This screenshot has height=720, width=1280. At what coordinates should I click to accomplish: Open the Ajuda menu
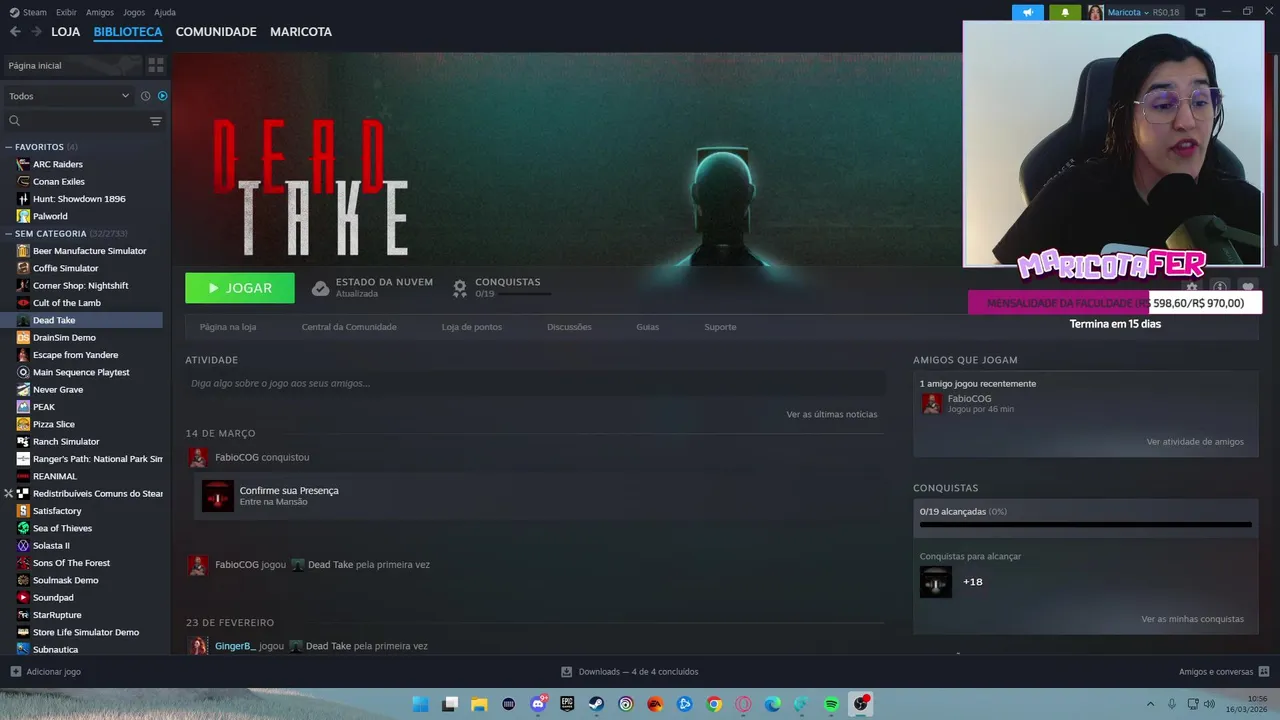(165, 12)
